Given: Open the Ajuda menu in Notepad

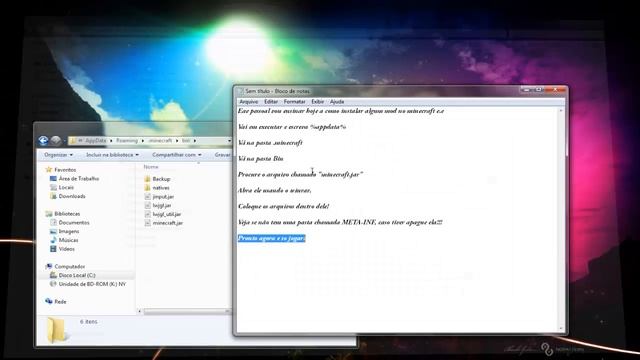Looking at the screenshot, I should pyautogui.click(x=337, y=102).
